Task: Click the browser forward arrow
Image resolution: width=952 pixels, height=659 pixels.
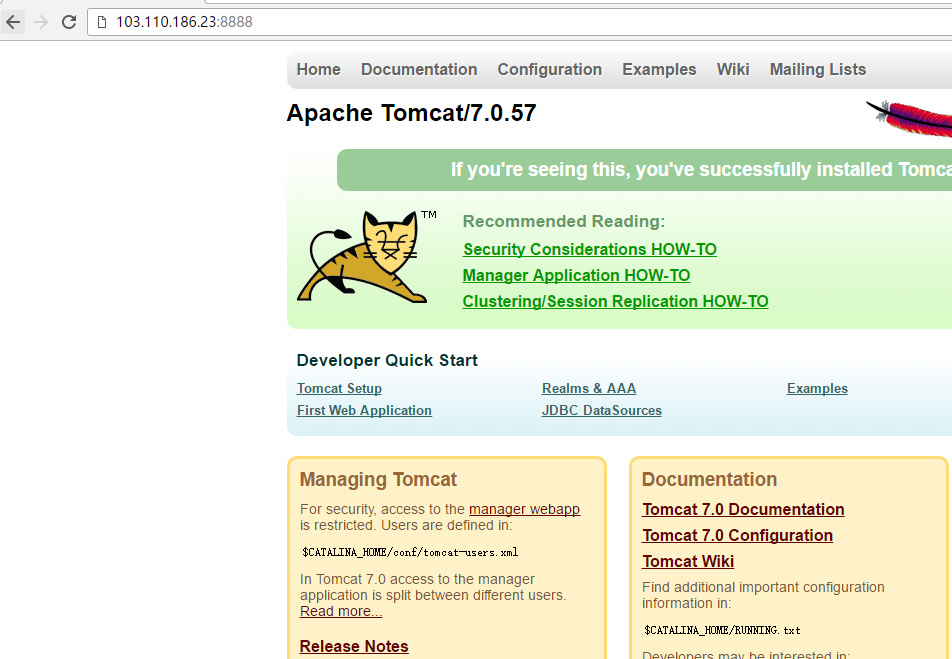Action: [41, 22]
